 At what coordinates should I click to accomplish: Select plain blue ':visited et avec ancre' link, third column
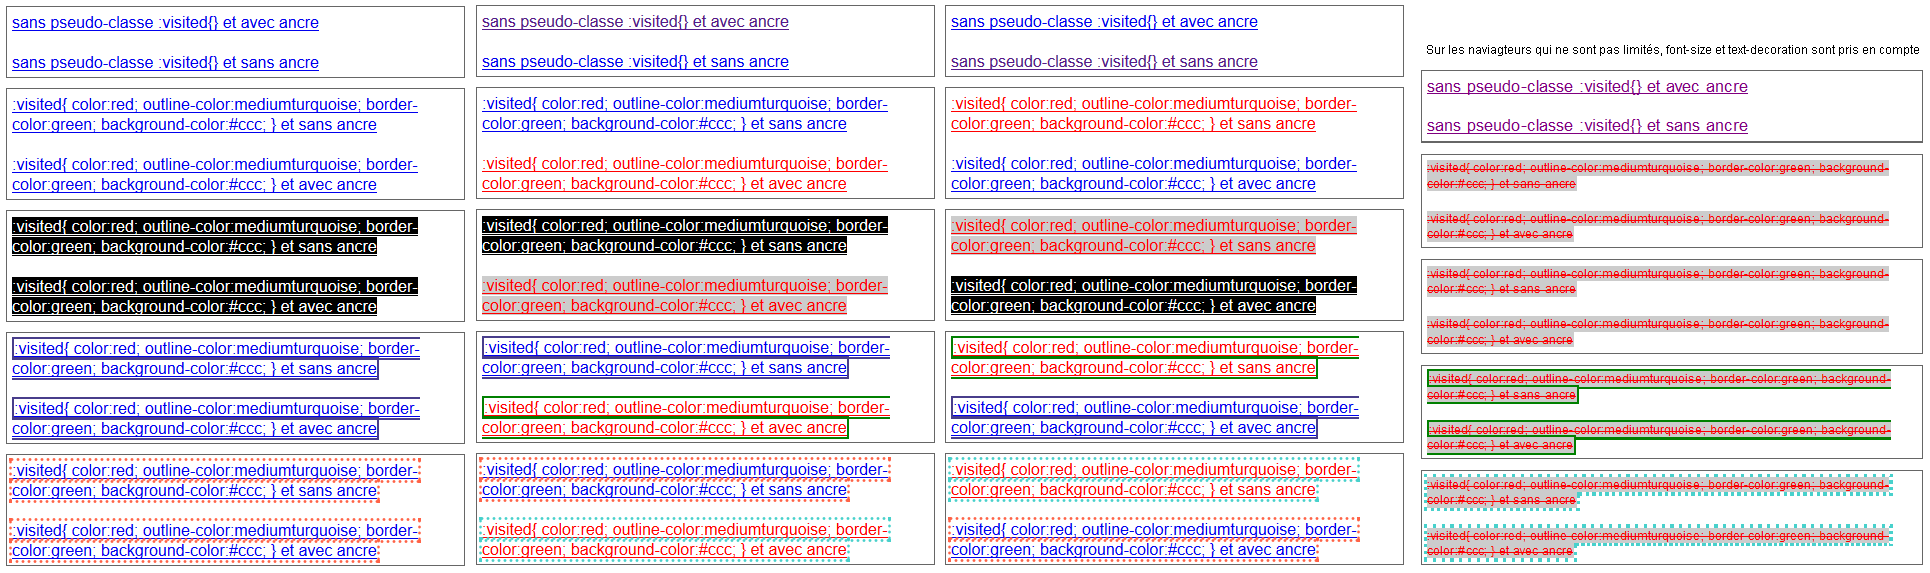click(x=1154, y=173)
